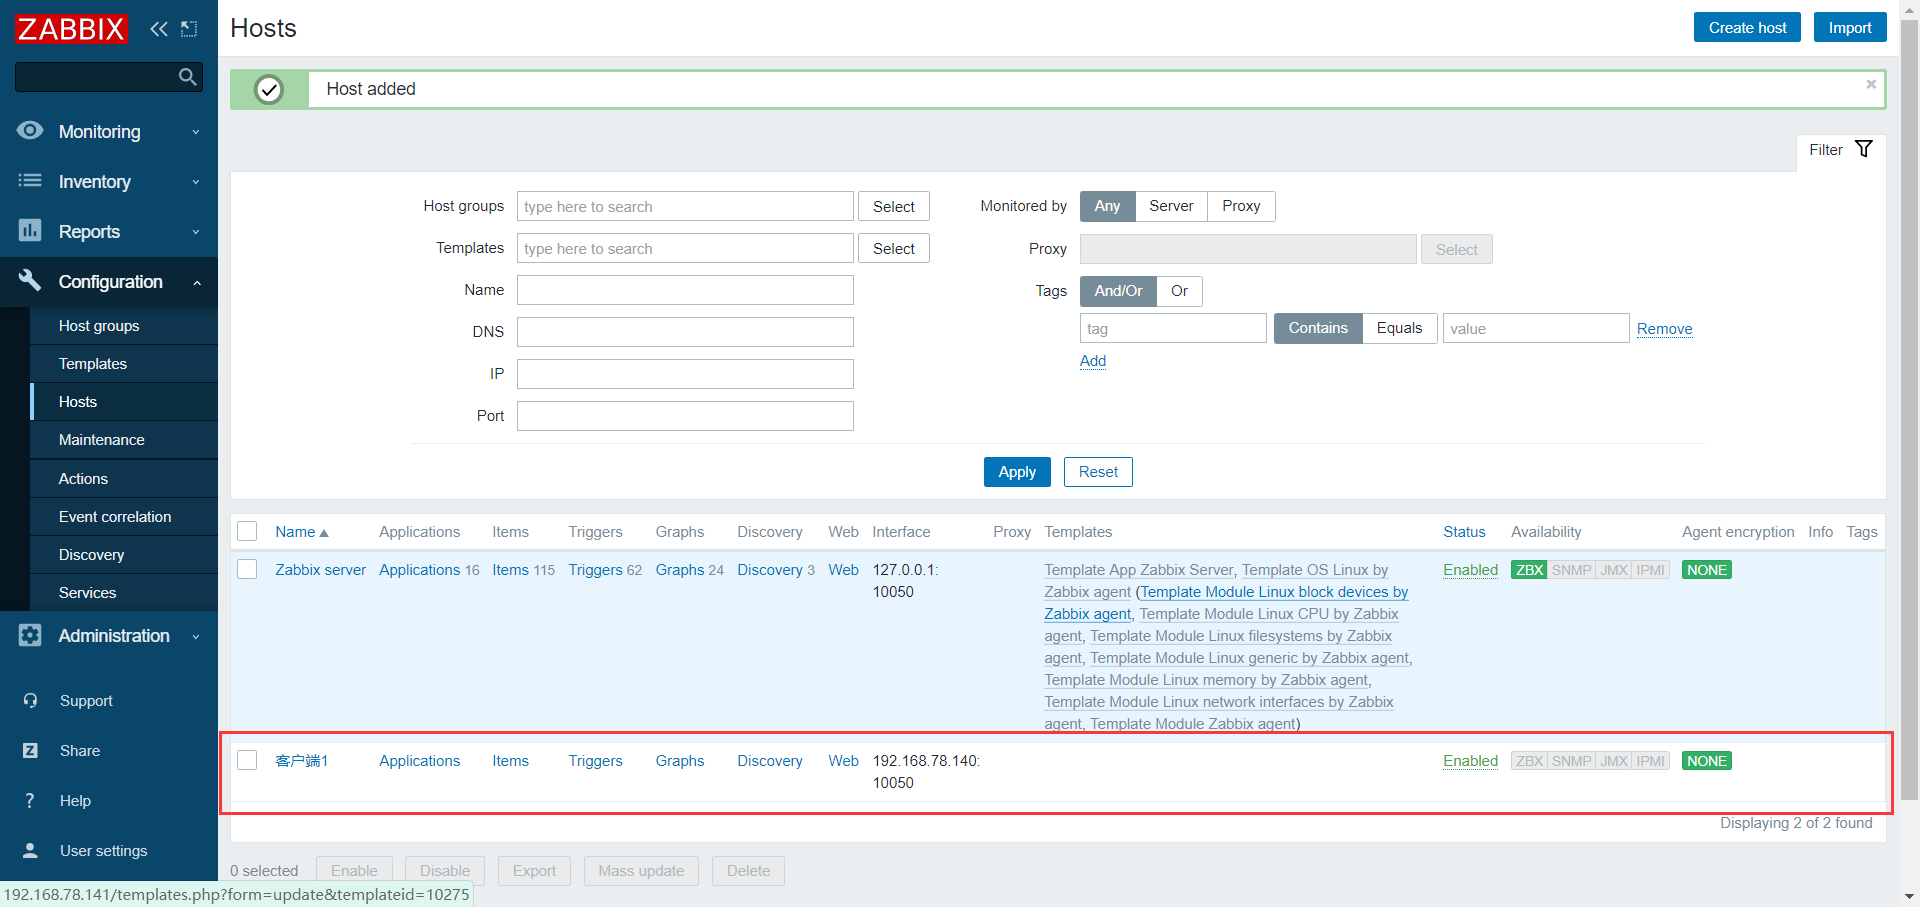Viewport: 1920px width, 907px height.
Task: Click the Help question mark icon
Action: [30, 801]
